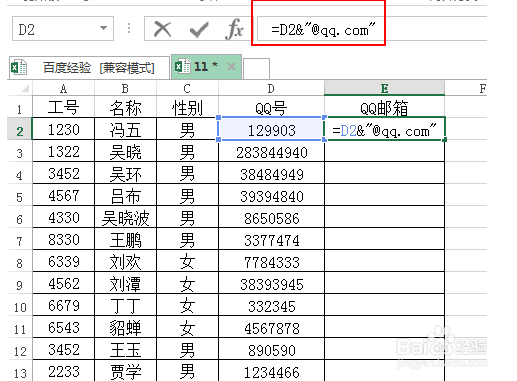Select employee ID cell 2233
Viewport: 517px width, 381px height.
(x=63, y=372)
